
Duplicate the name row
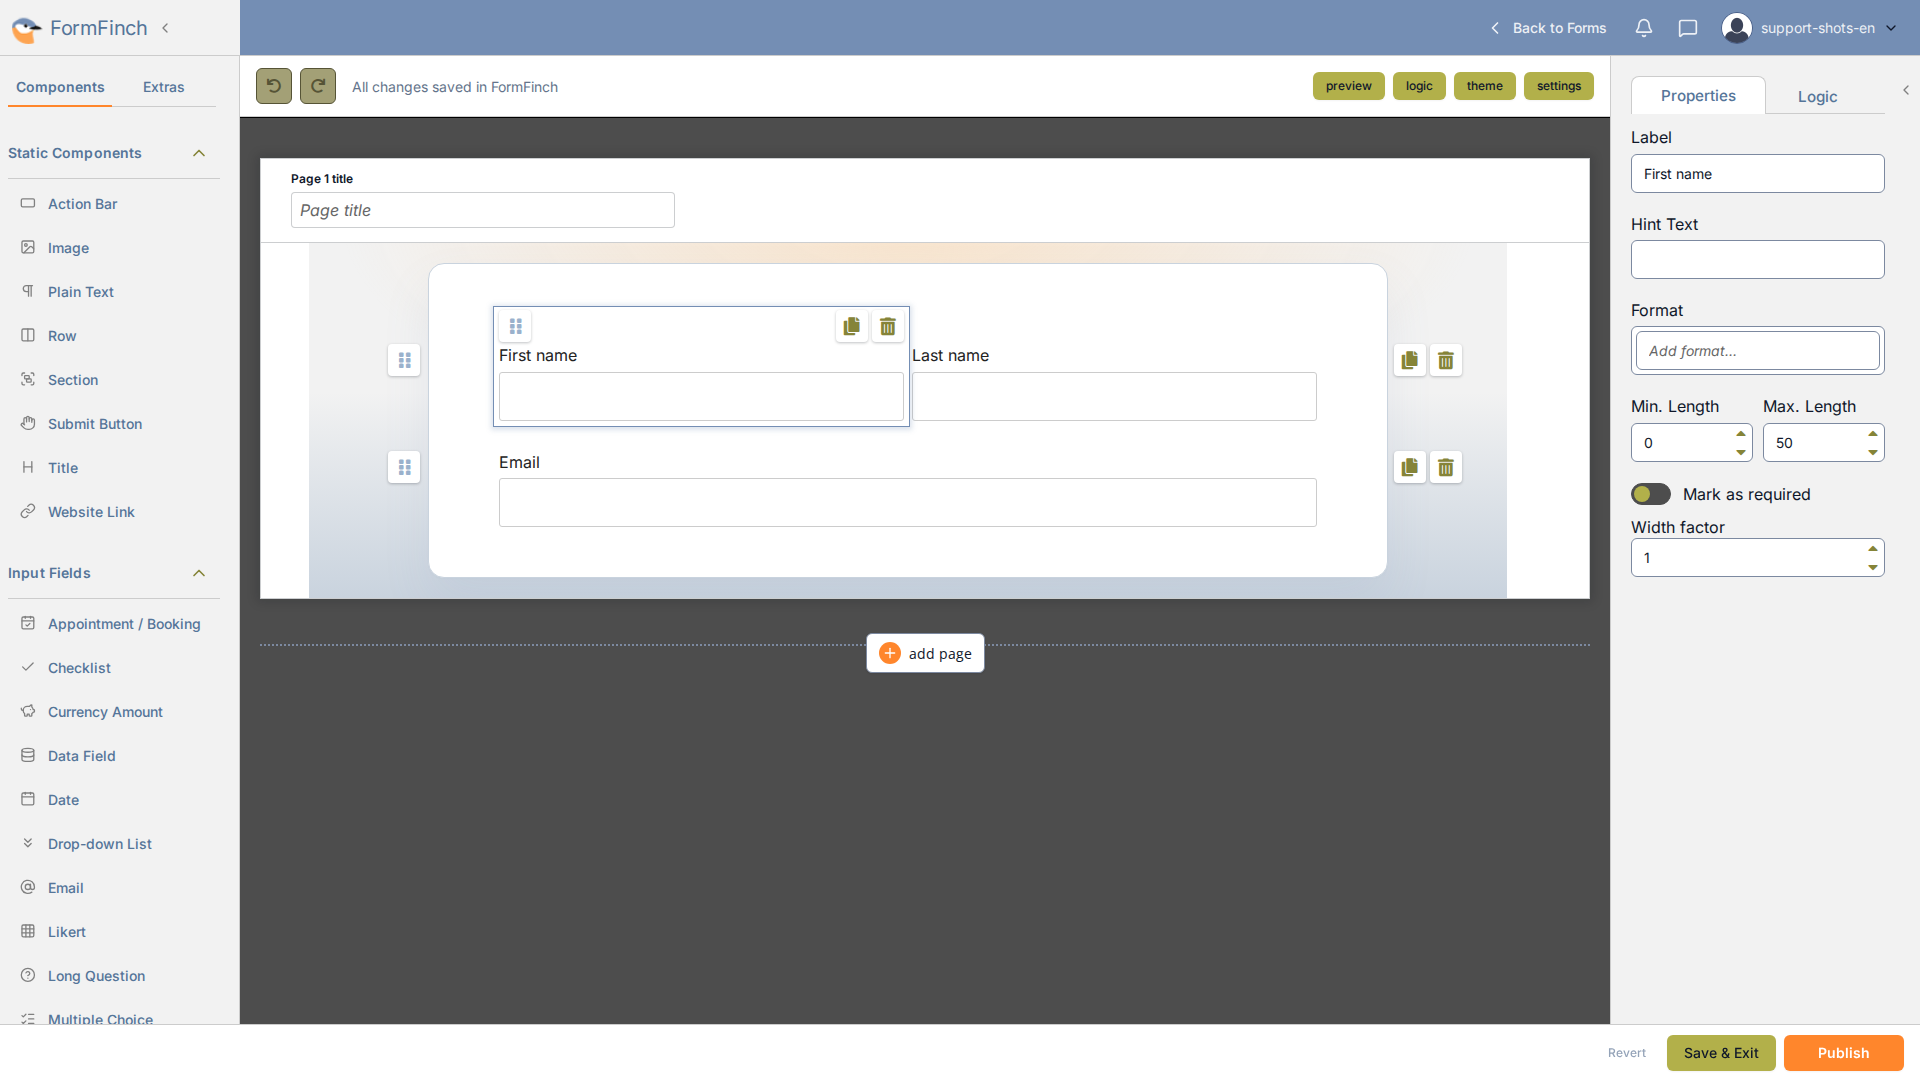1410,360
